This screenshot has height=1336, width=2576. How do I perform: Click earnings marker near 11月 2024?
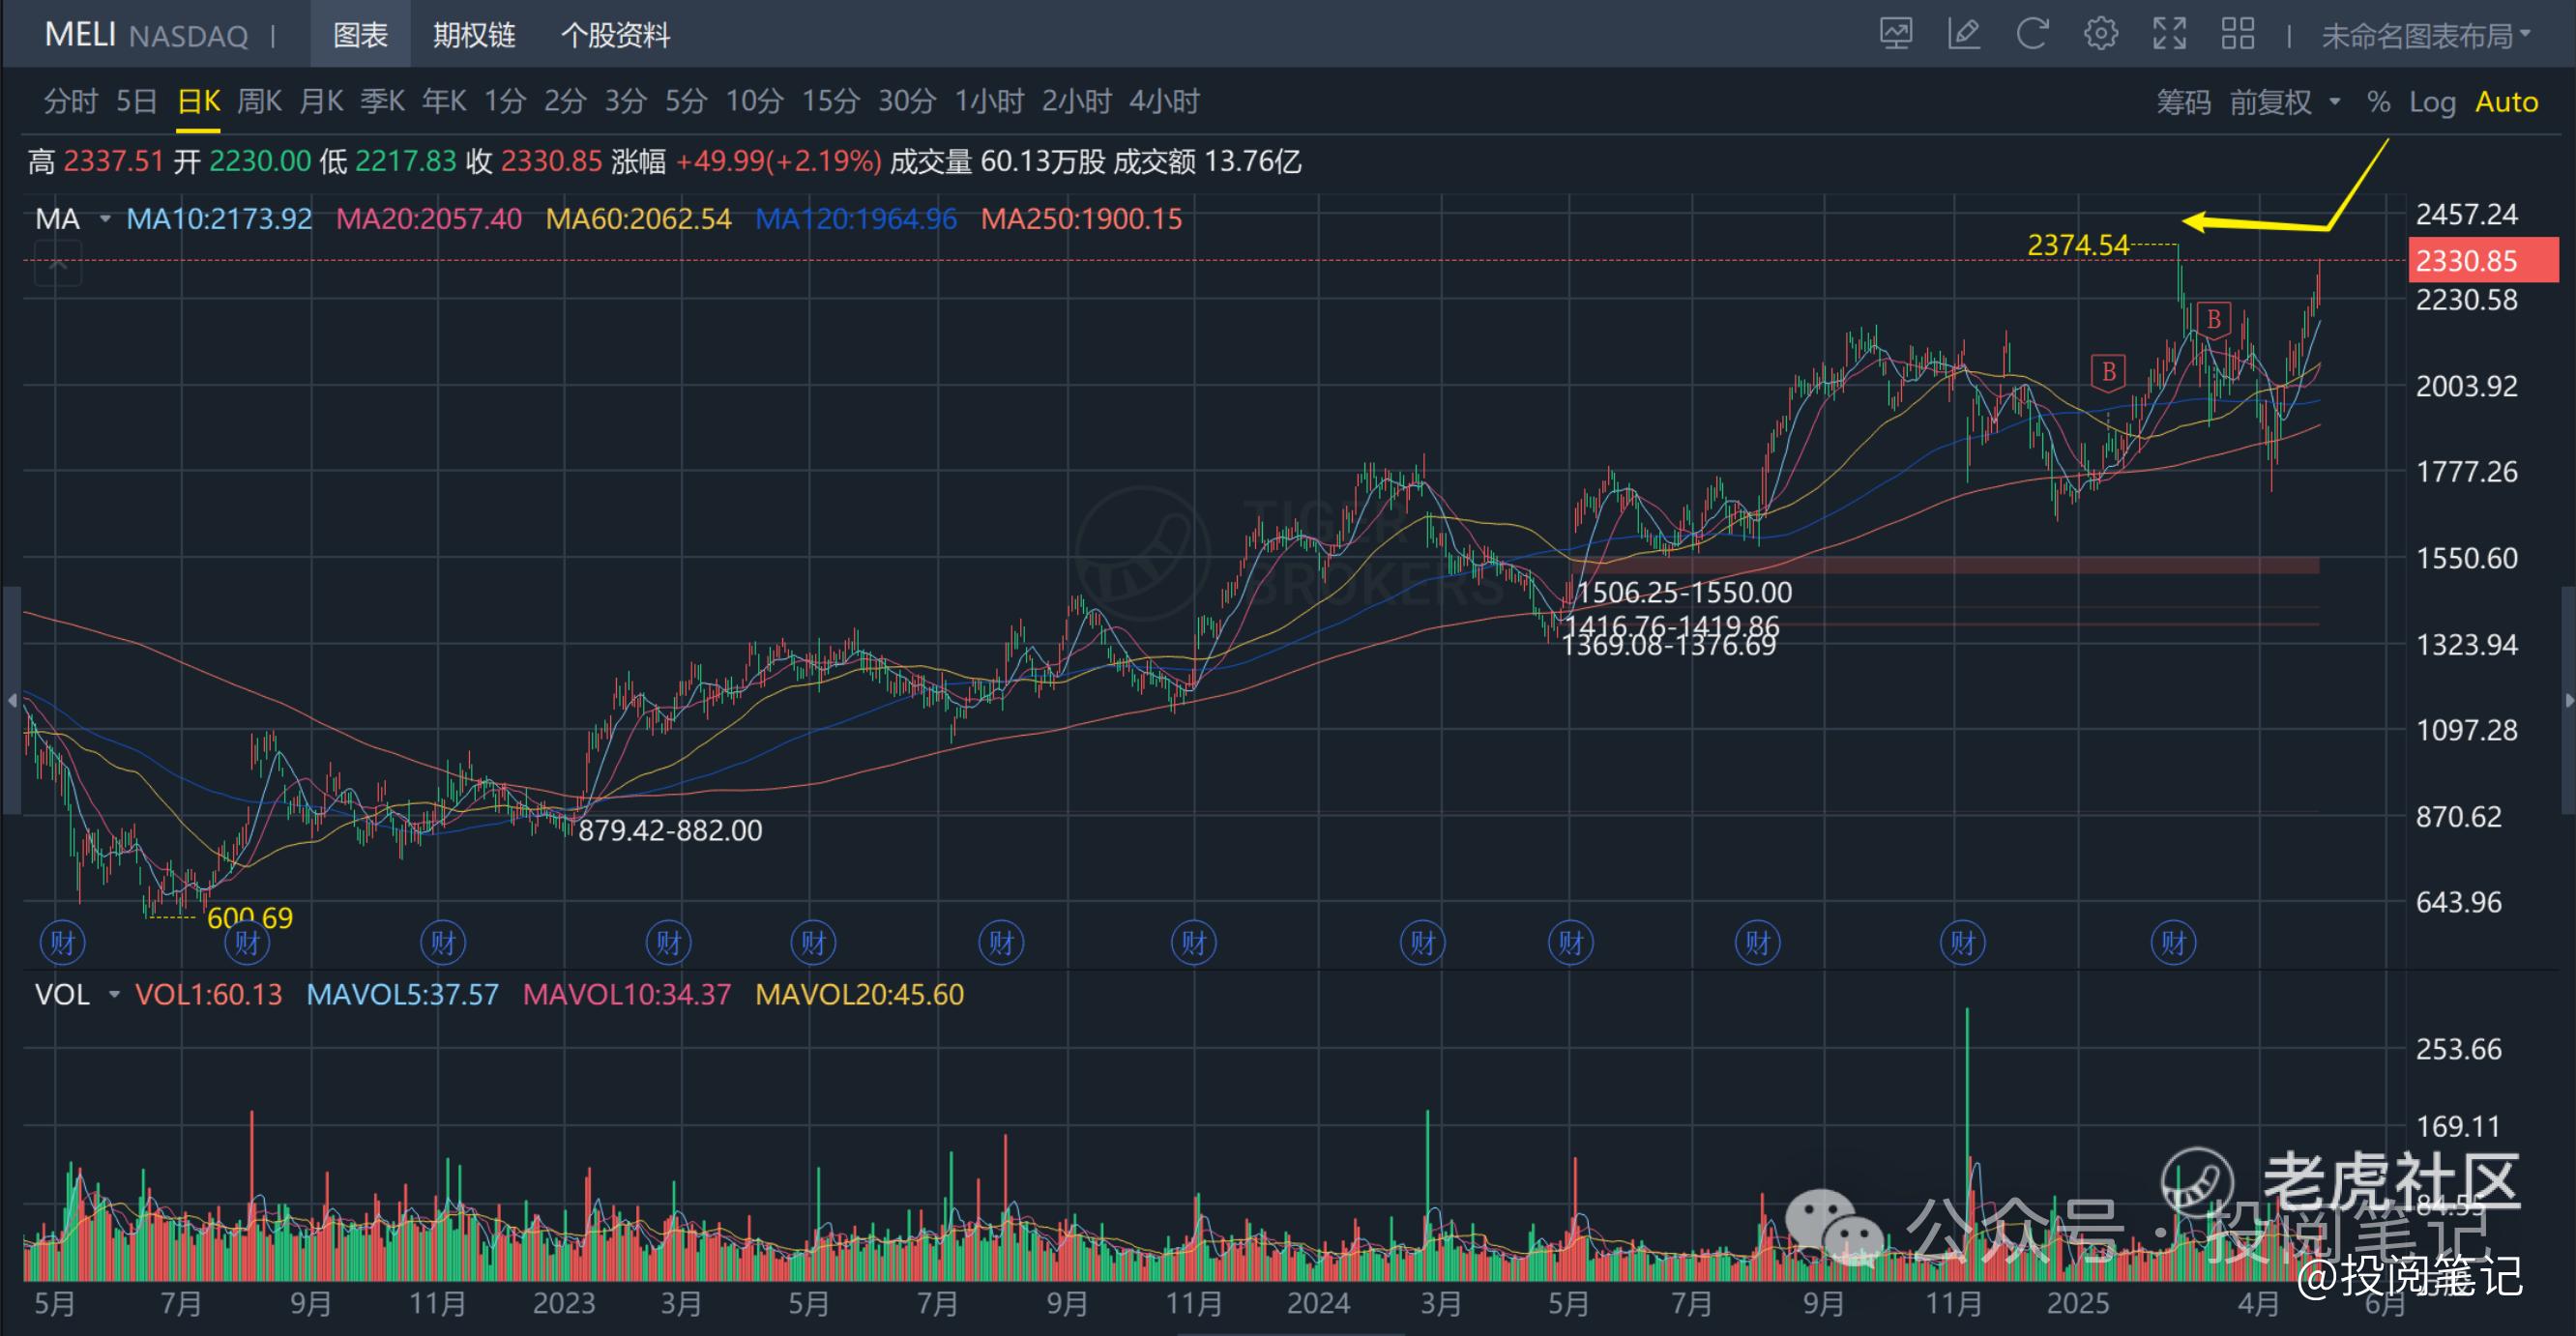click(x=1962, y=943)
